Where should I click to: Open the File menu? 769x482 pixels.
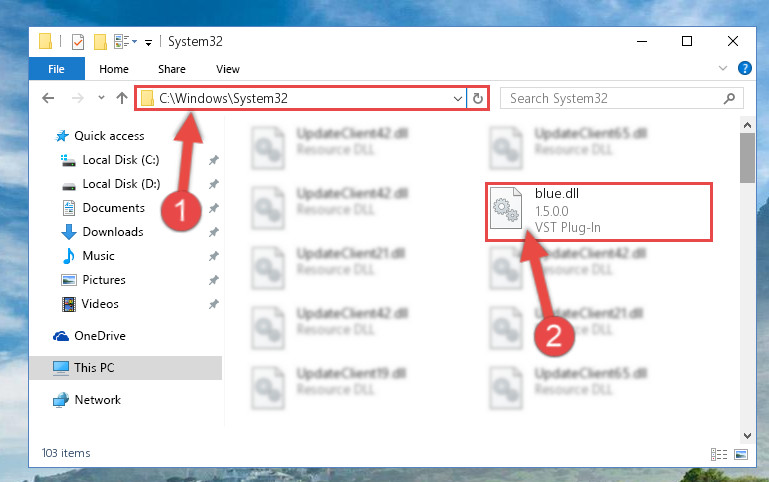[x=56, y=69]
